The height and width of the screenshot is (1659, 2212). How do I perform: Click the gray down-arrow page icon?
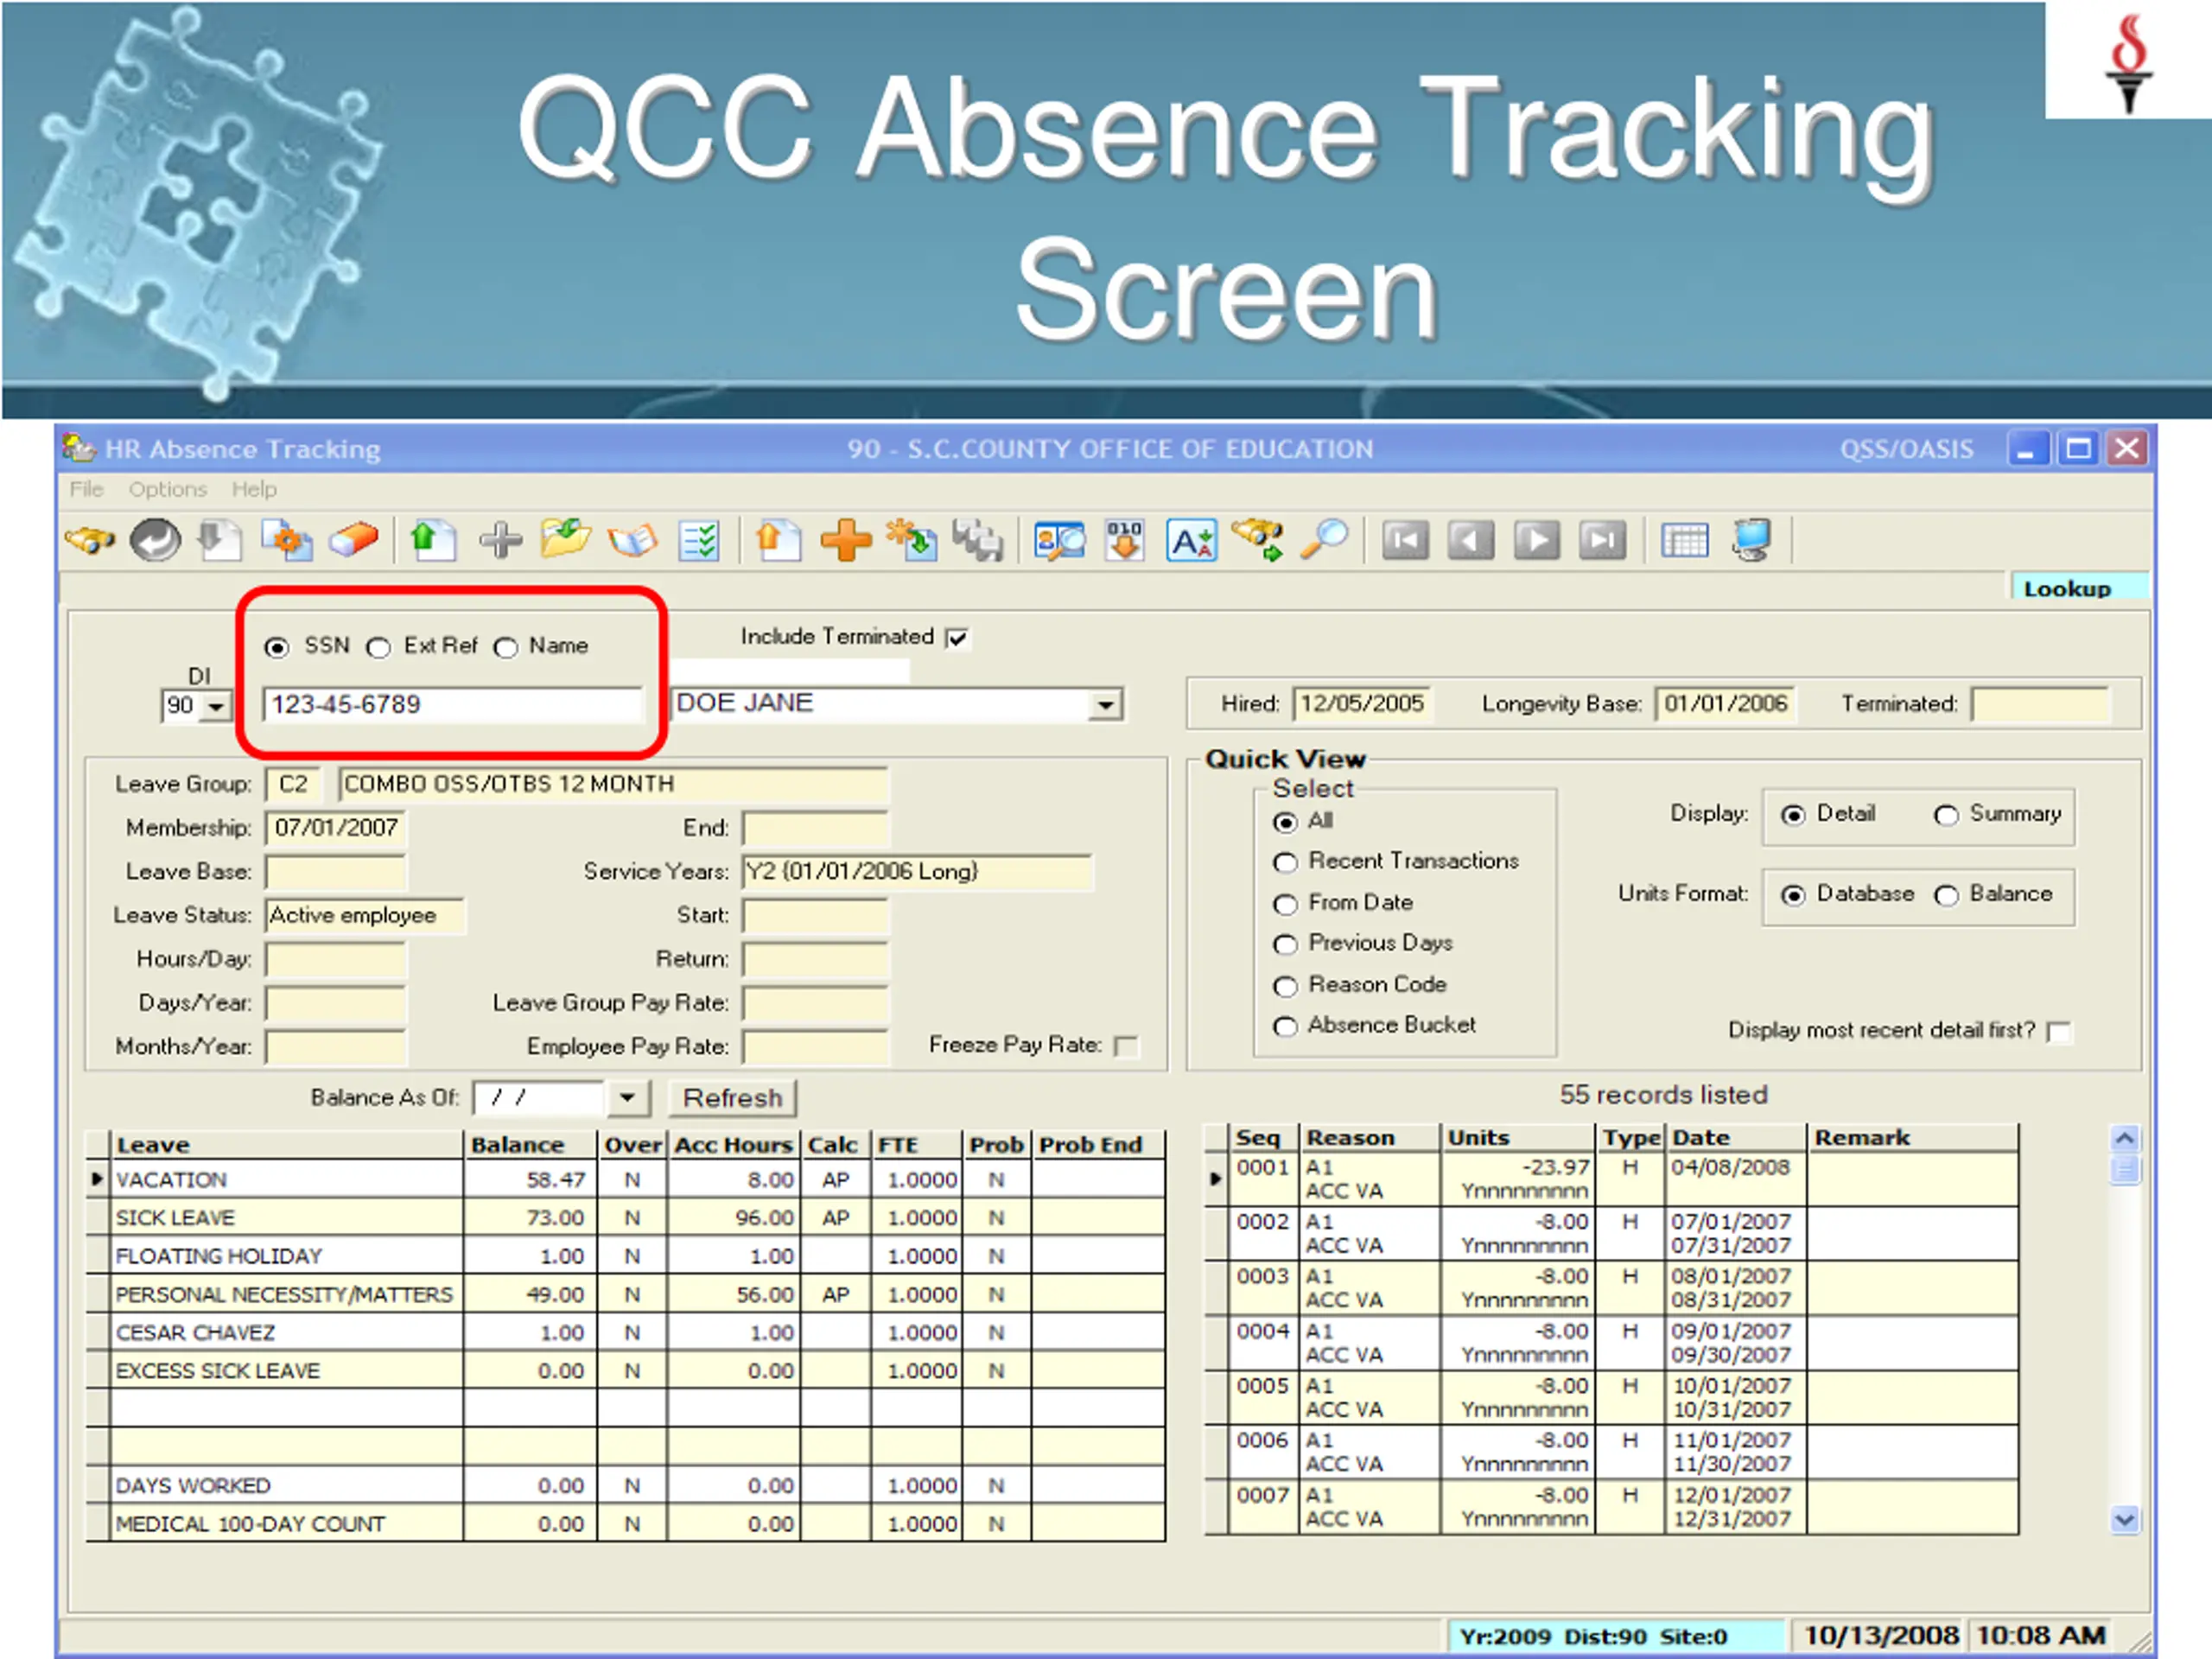point(219,541)
